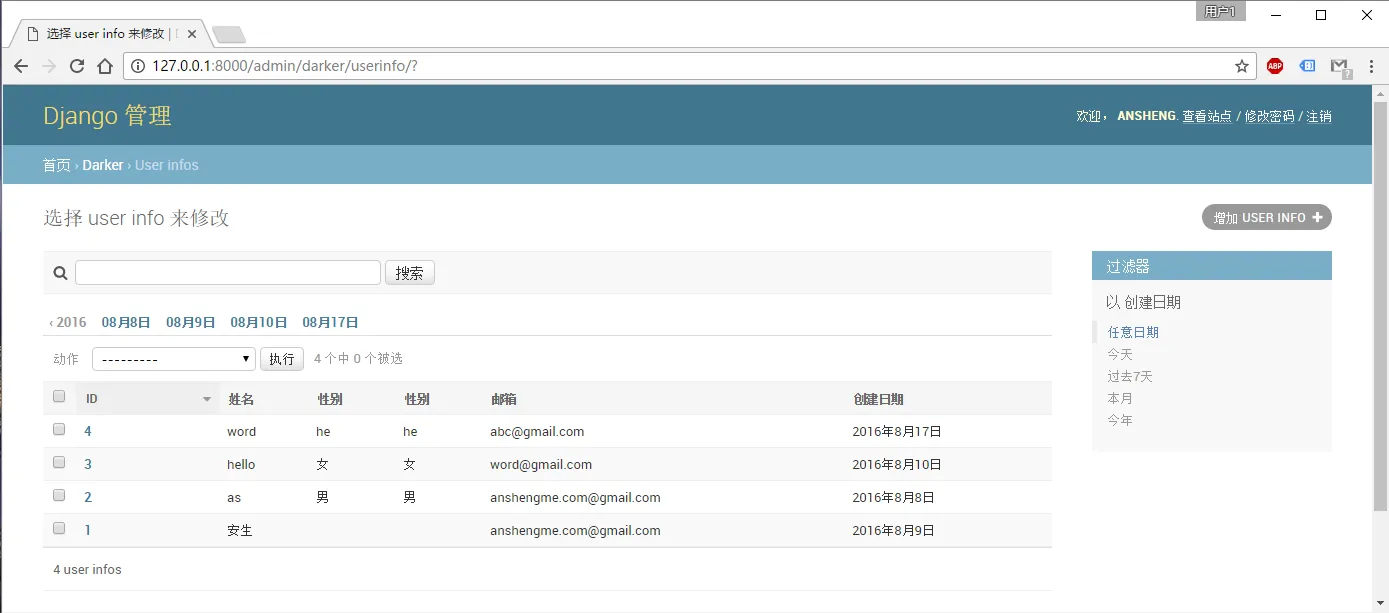
Task: Open 修改密码 change password link
Action: 1269,116
